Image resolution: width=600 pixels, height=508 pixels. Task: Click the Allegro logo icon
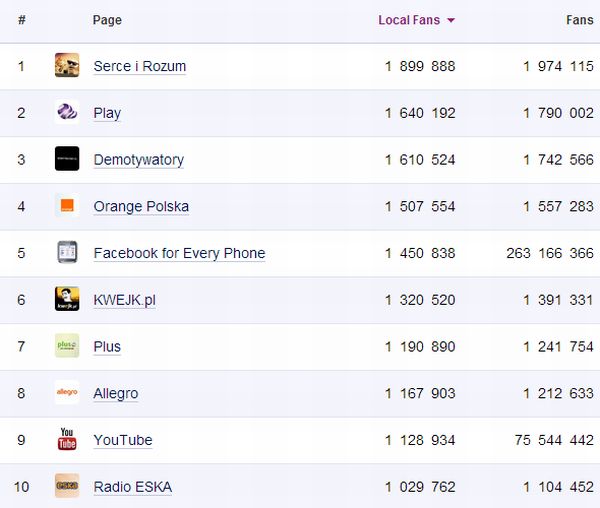point(67,393)
